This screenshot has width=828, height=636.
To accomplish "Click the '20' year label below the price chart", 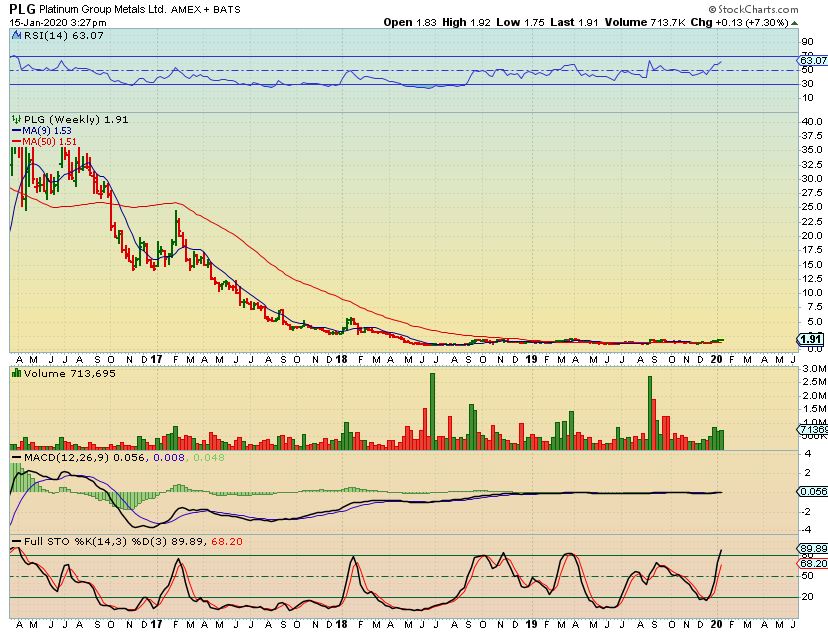I will coord(717,359).
